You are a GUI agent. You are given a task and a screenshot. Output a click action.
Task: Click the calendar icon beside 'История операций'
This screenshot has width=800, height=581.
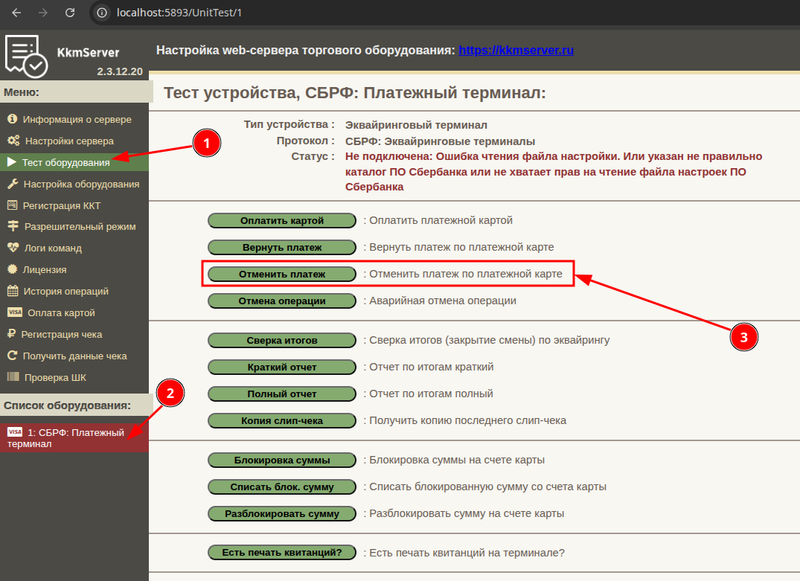pyautogui.click(x=13, y=291)
